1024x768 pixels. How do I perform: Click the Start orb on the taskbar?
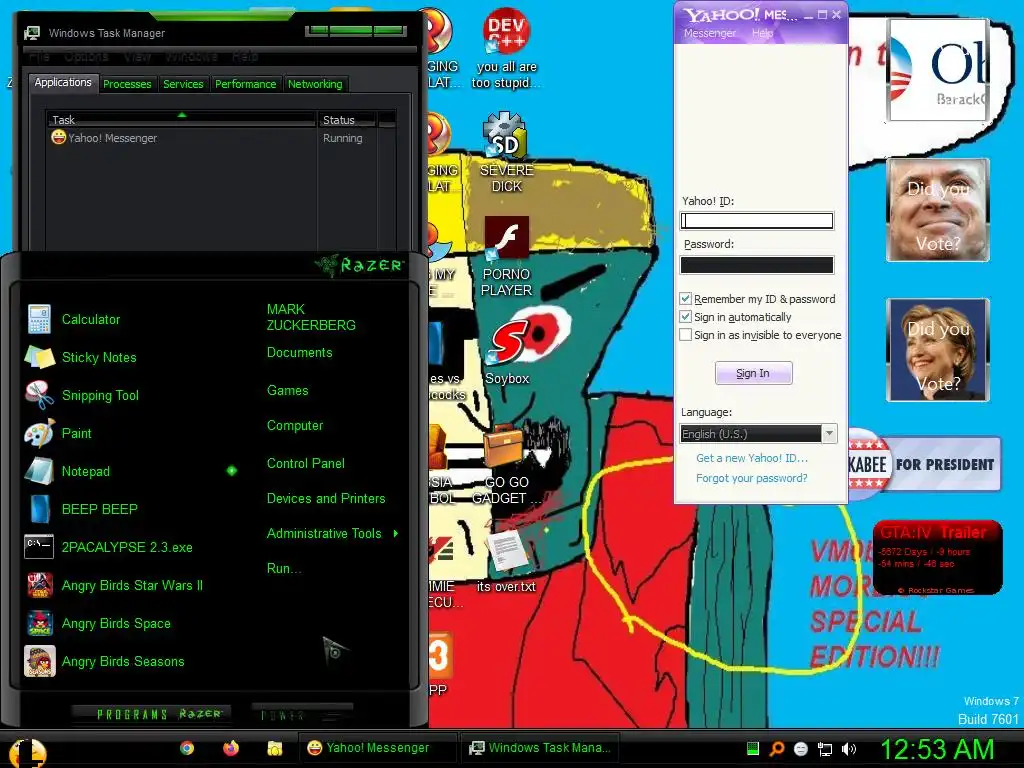[27, 751]
